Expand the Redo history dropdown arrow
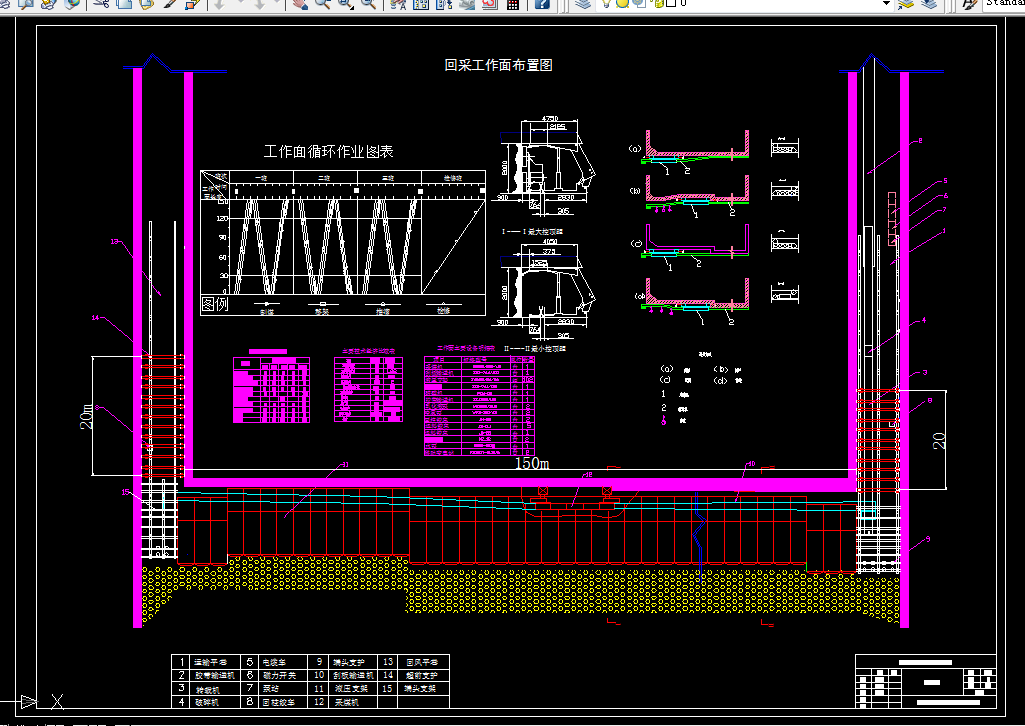 277,3
